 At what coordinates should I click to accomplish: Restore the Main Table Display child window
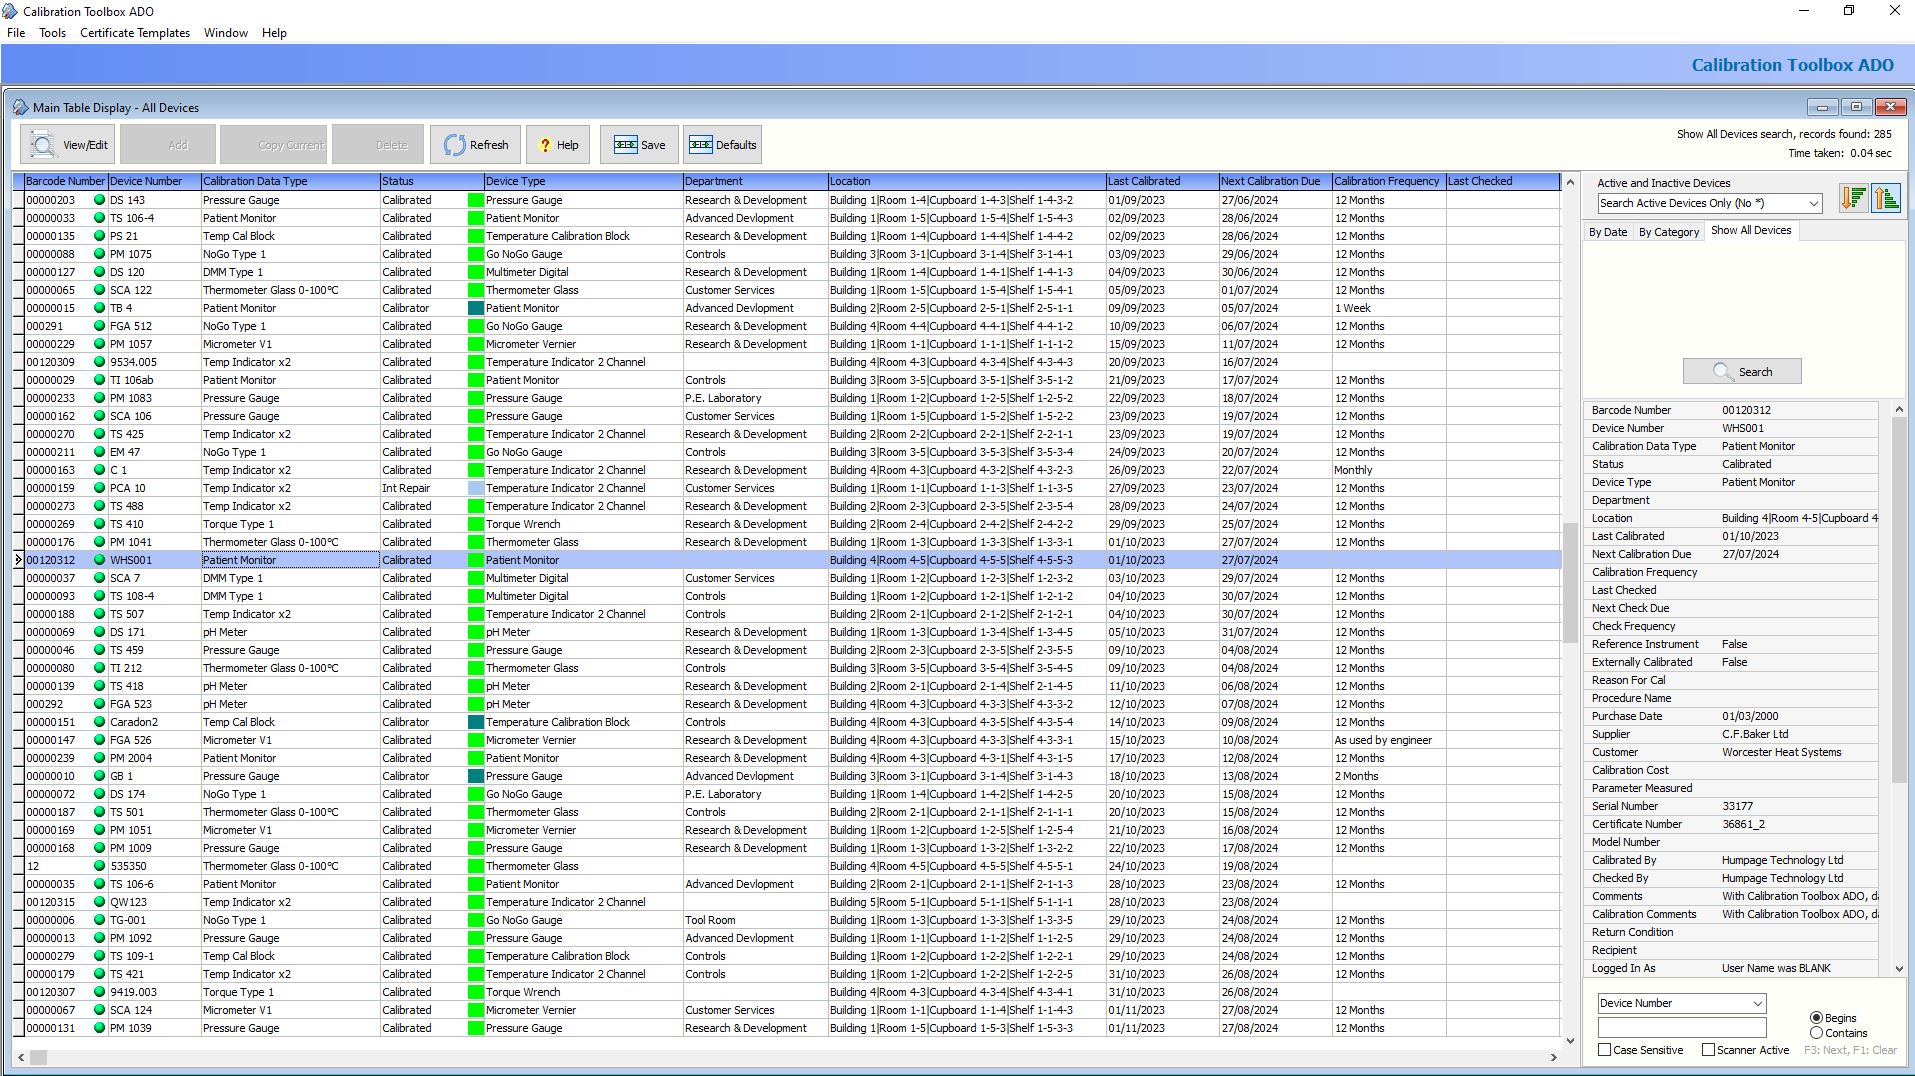click(x=1856, y=107)
